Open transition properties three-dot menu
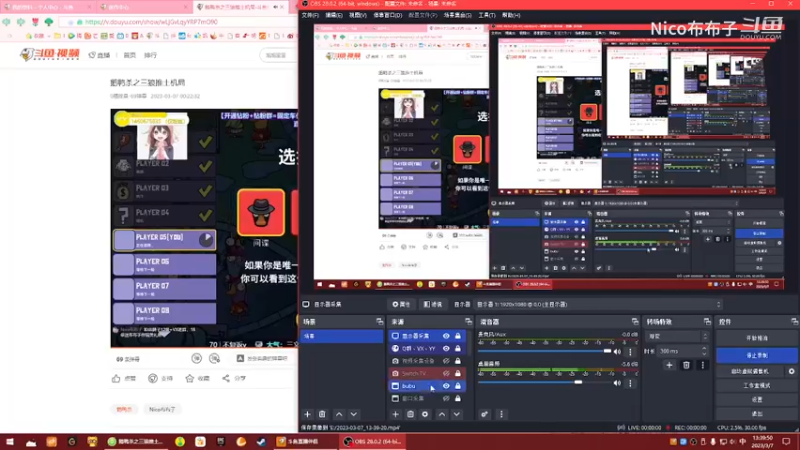Viewport: 800px width, 450px height. click(703, 365)
